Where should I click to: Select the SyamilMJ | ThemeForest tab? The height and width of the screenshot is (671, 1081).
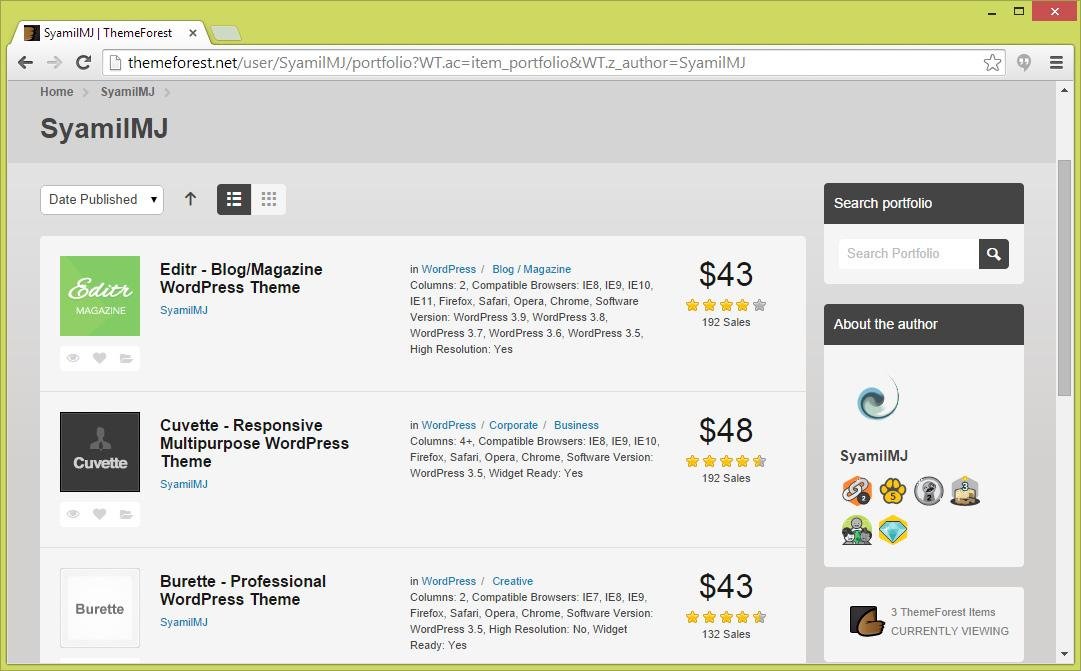pos(108,32)
